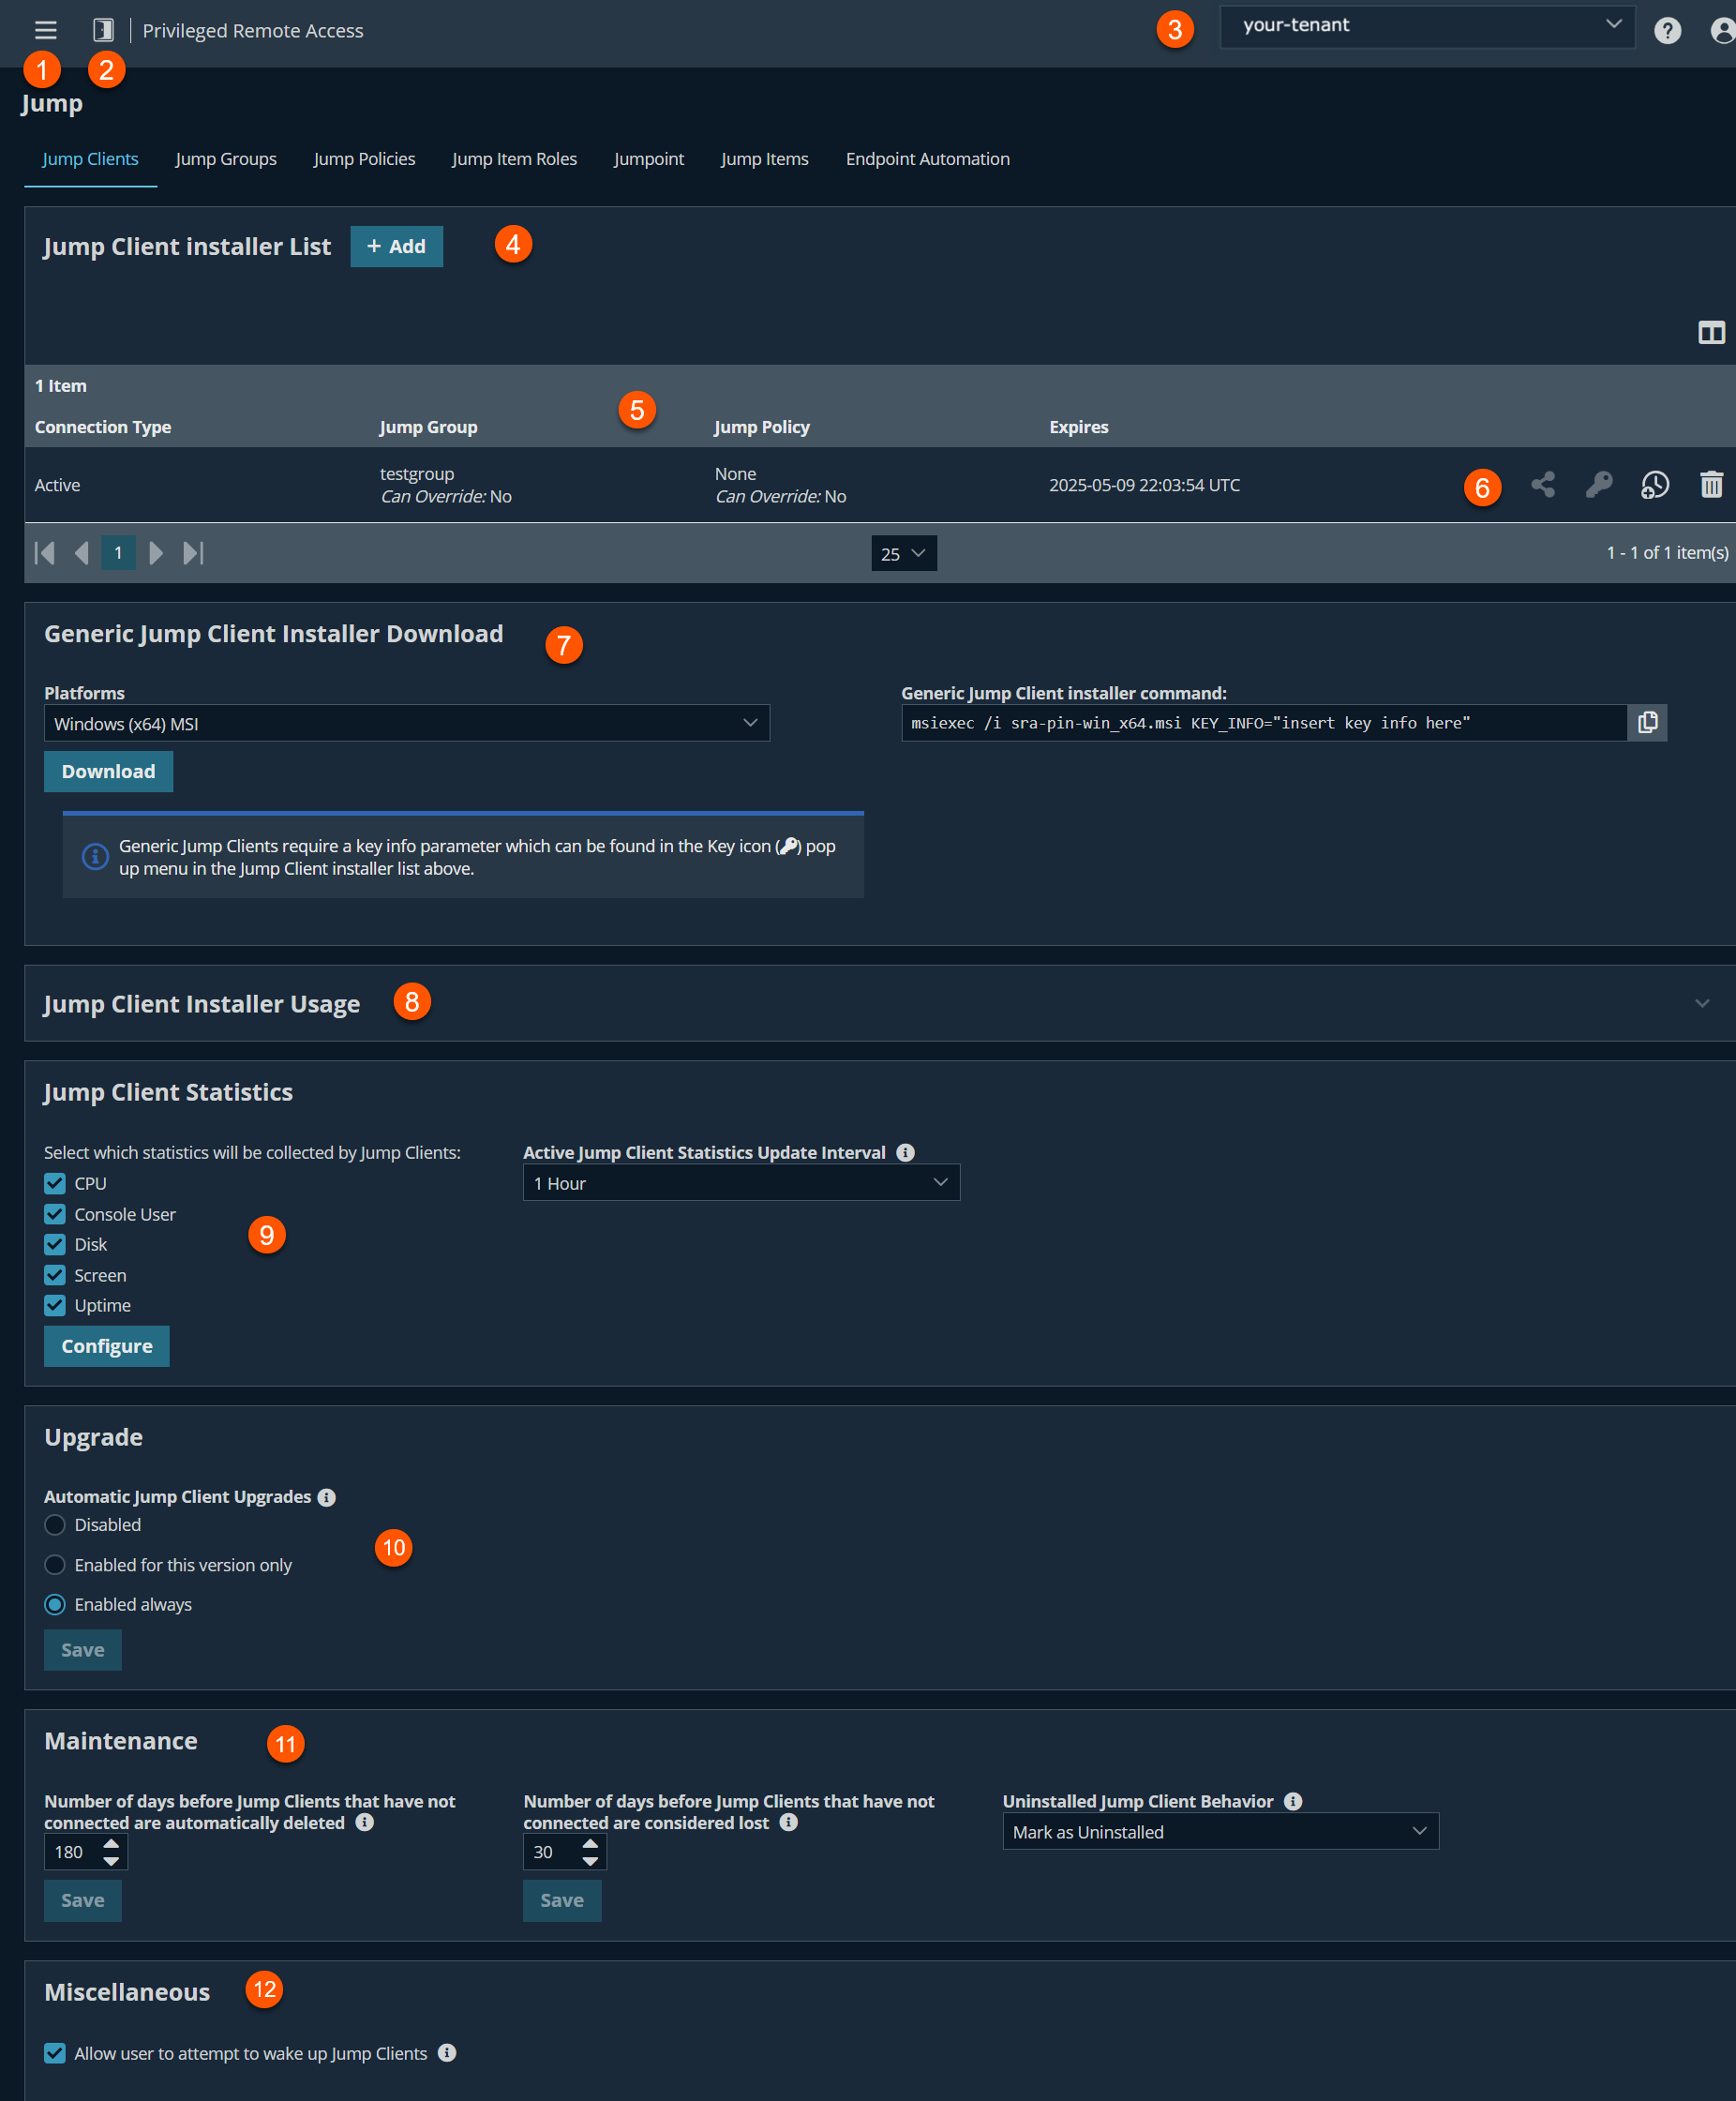This screenshot has height=2101, width=1736.
Task: Switch to the Jump Clients tab
Action: coord(90,159)
